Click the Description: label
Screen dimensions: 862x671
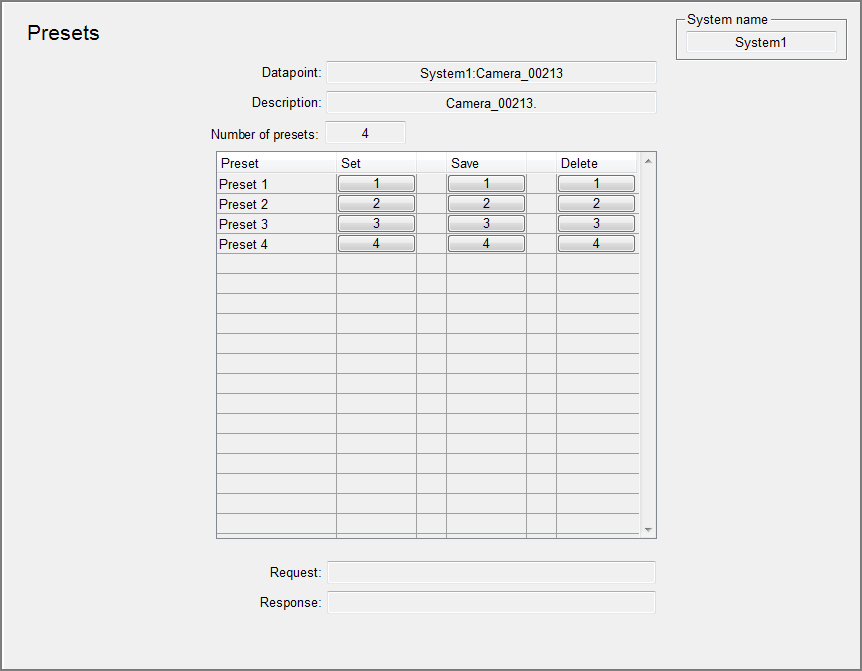pyautogui.click(x=286, y=103)
